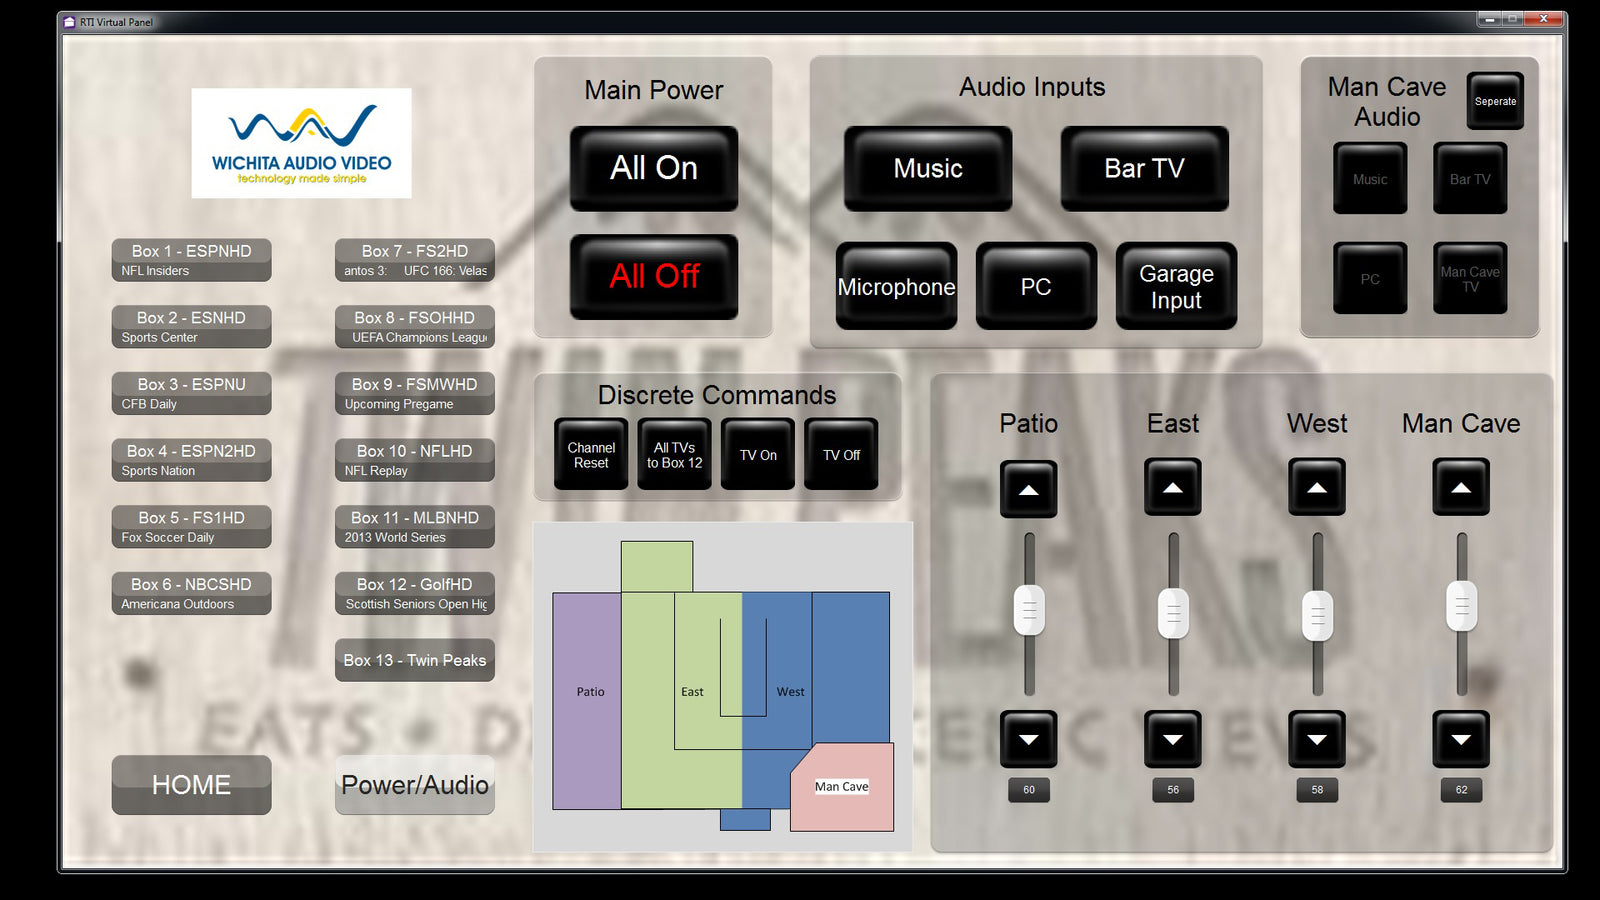Lower Patio volume with down arrow
This screenshot has height=900, width=1600.
tap(1028, 739)
